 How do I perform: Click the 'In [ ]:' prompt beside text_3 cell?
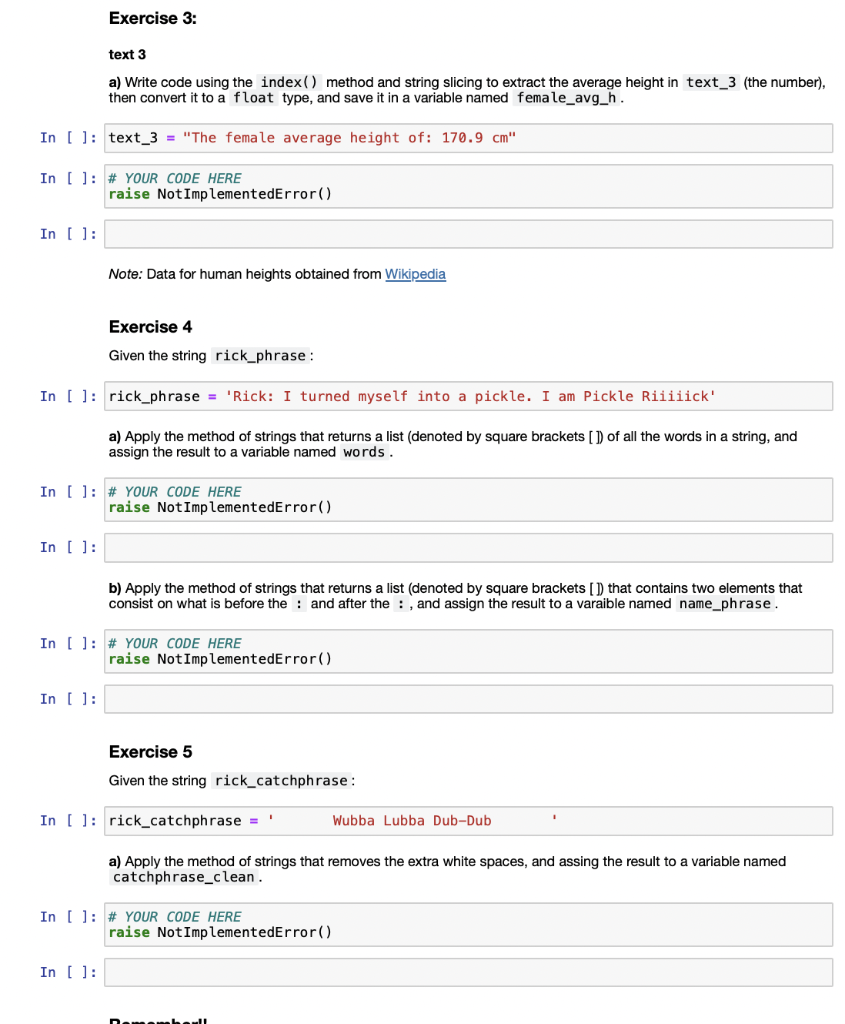[68, 138]
